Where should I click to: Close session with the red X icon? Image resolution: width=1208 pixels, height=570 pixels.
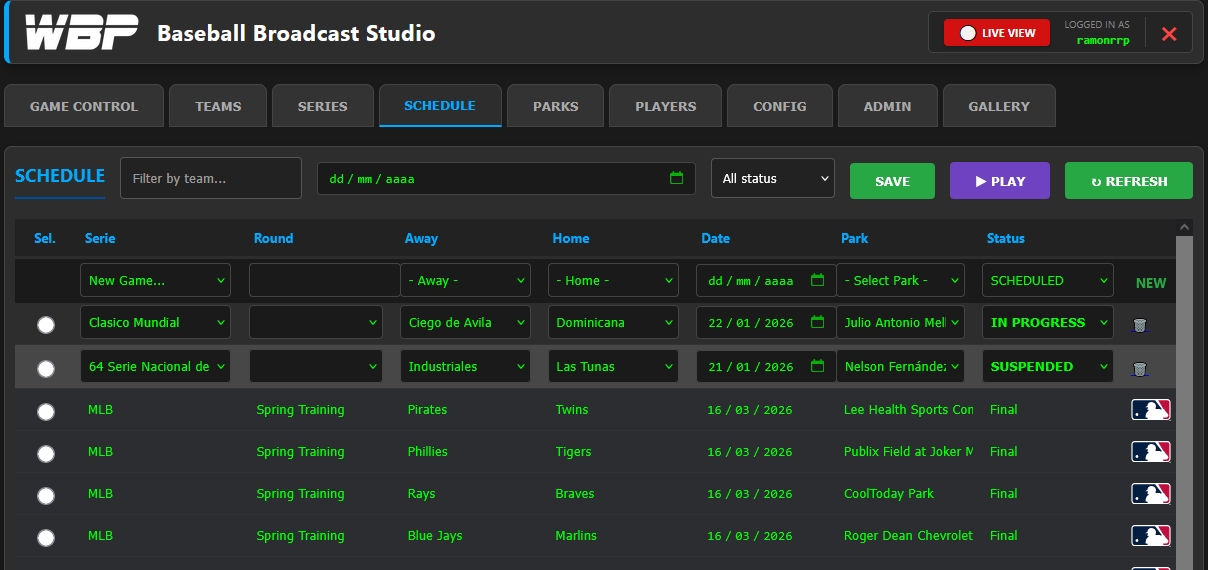[1169, 34]
